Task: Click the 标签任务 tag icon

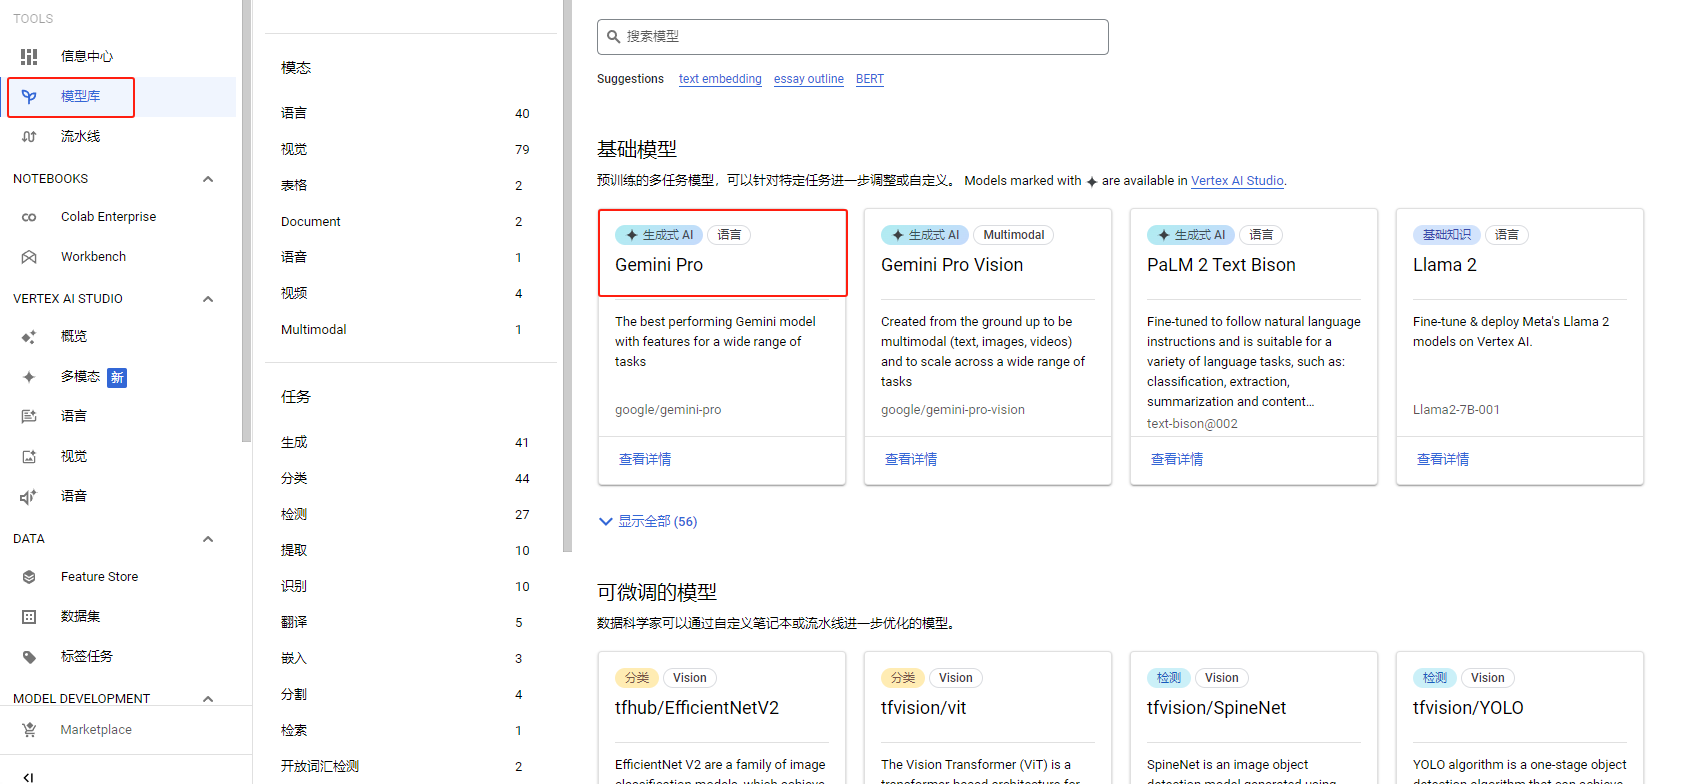Action: 29,657
